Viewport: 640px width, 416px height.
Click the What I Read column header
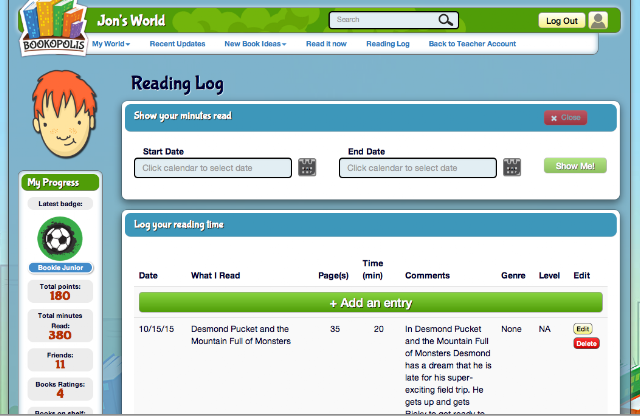coord(216,276)
